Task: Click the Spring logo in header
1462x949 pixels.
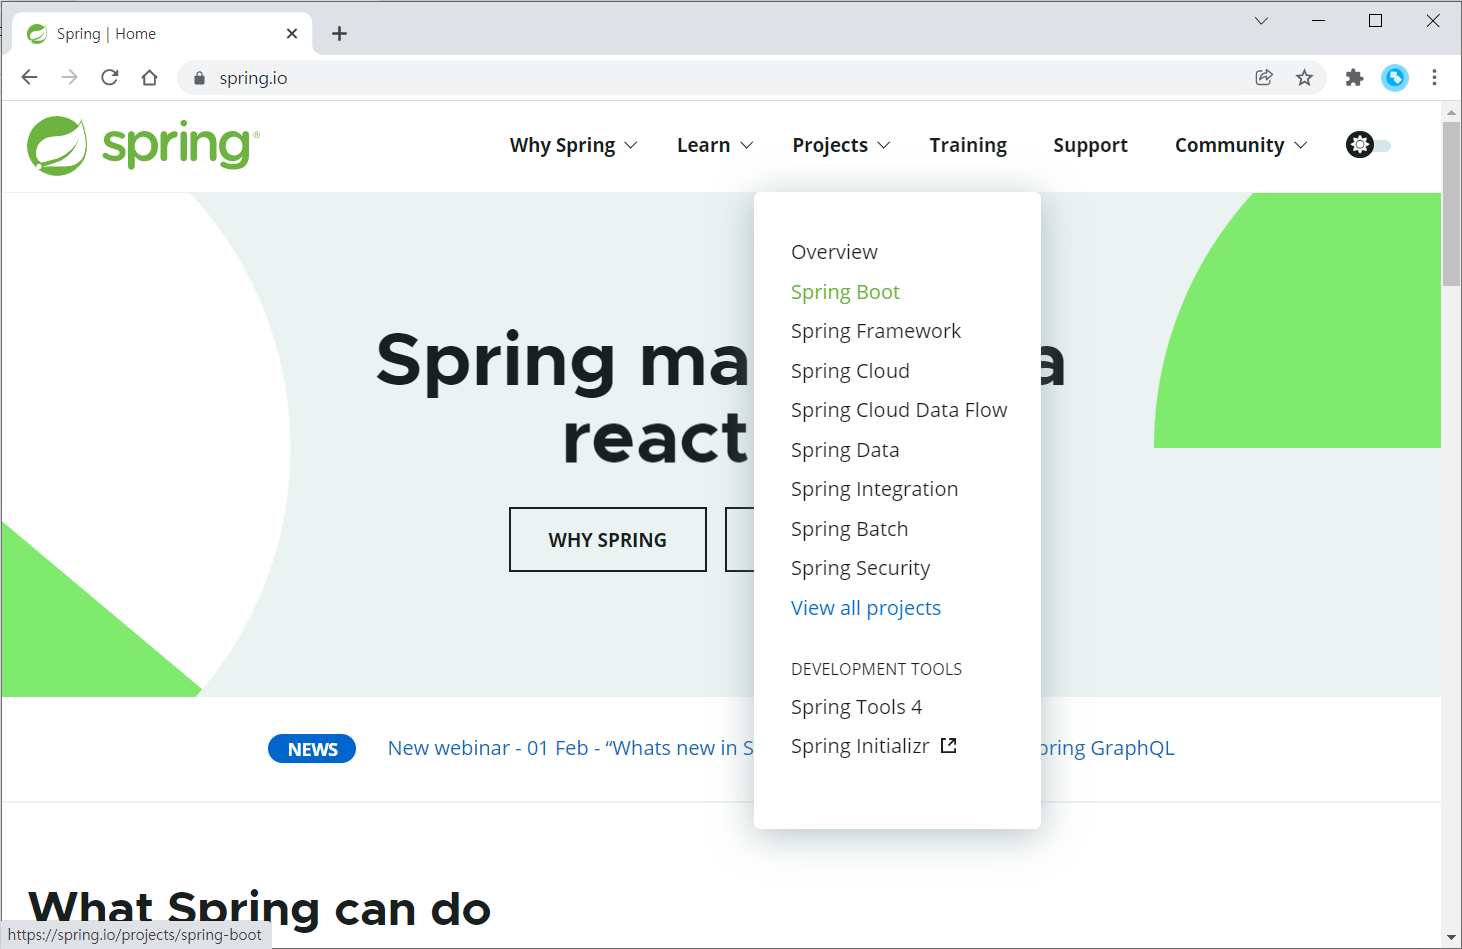Action: pyautogui.click(x=143, y=146)
